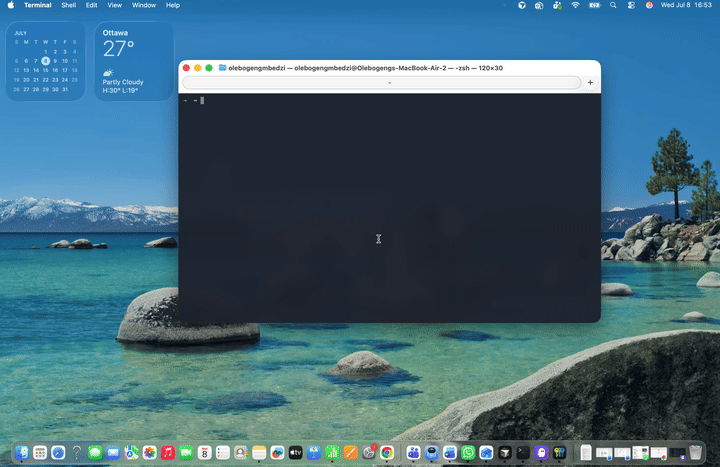Click the date and time in menu bar
The image size is (720, 467).
686,5
